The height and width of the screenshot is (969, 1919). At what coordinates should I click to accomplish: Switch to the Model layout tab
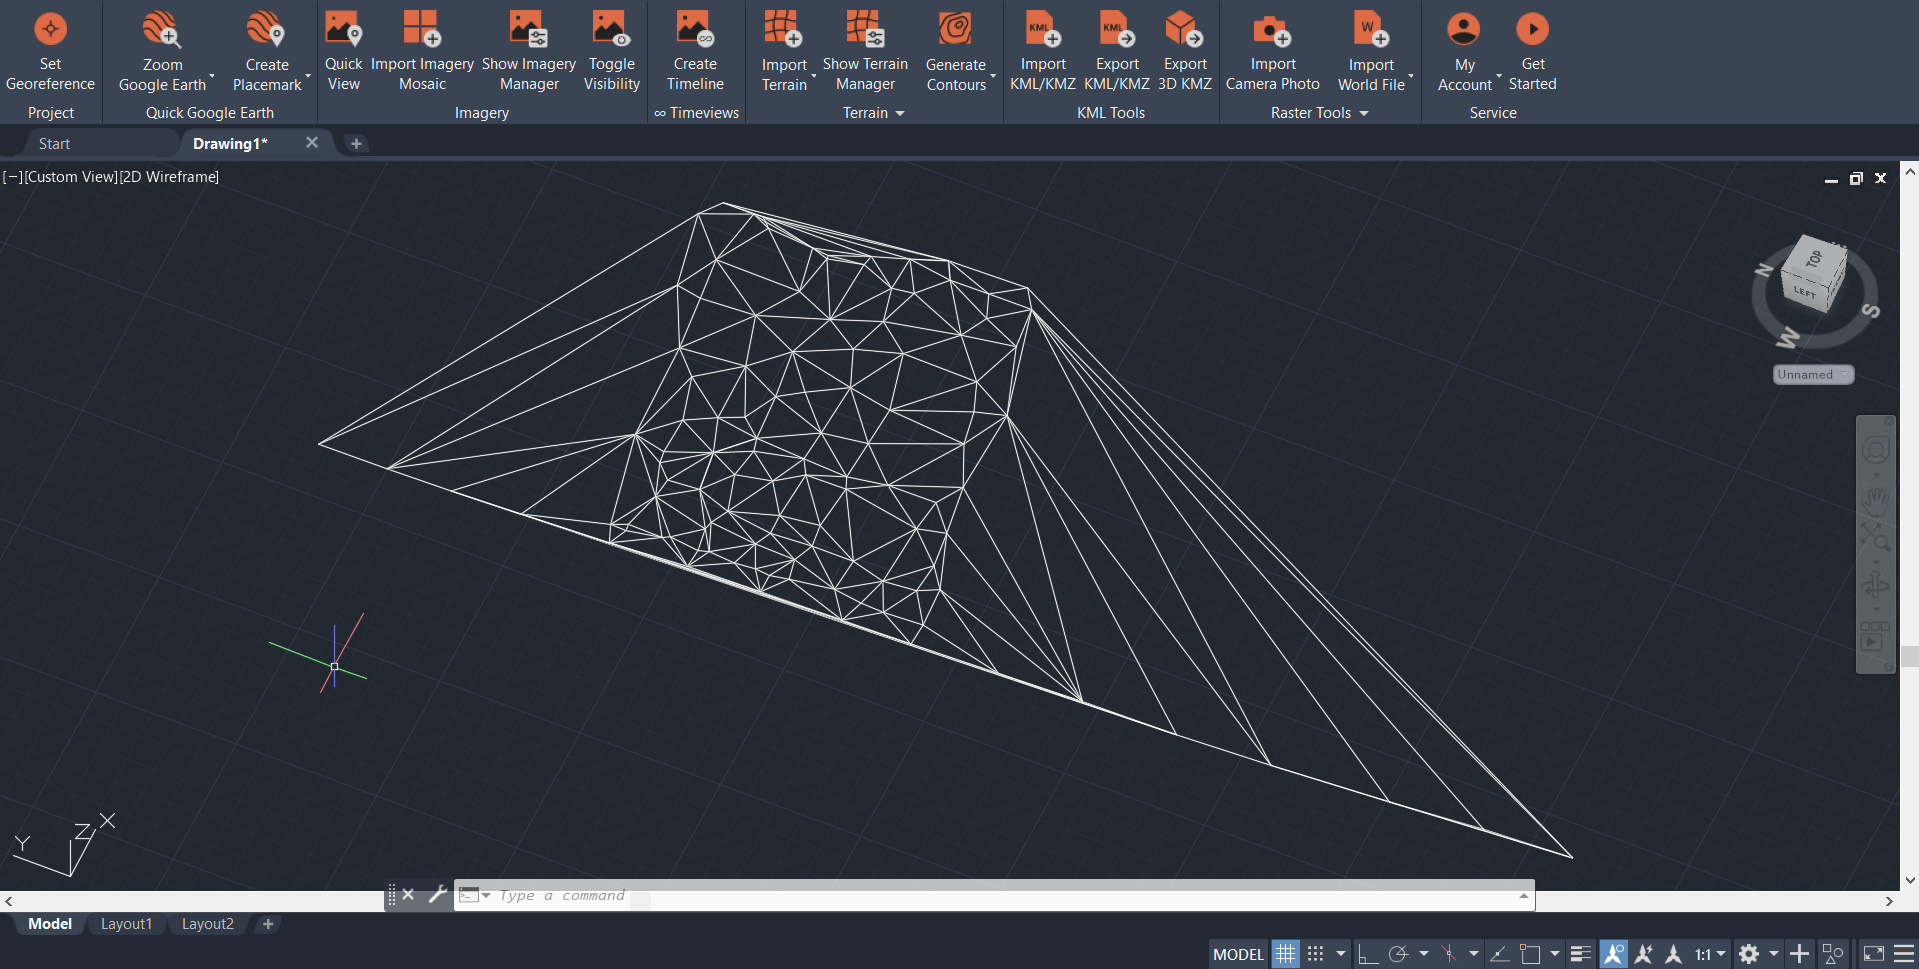(50, 924)
